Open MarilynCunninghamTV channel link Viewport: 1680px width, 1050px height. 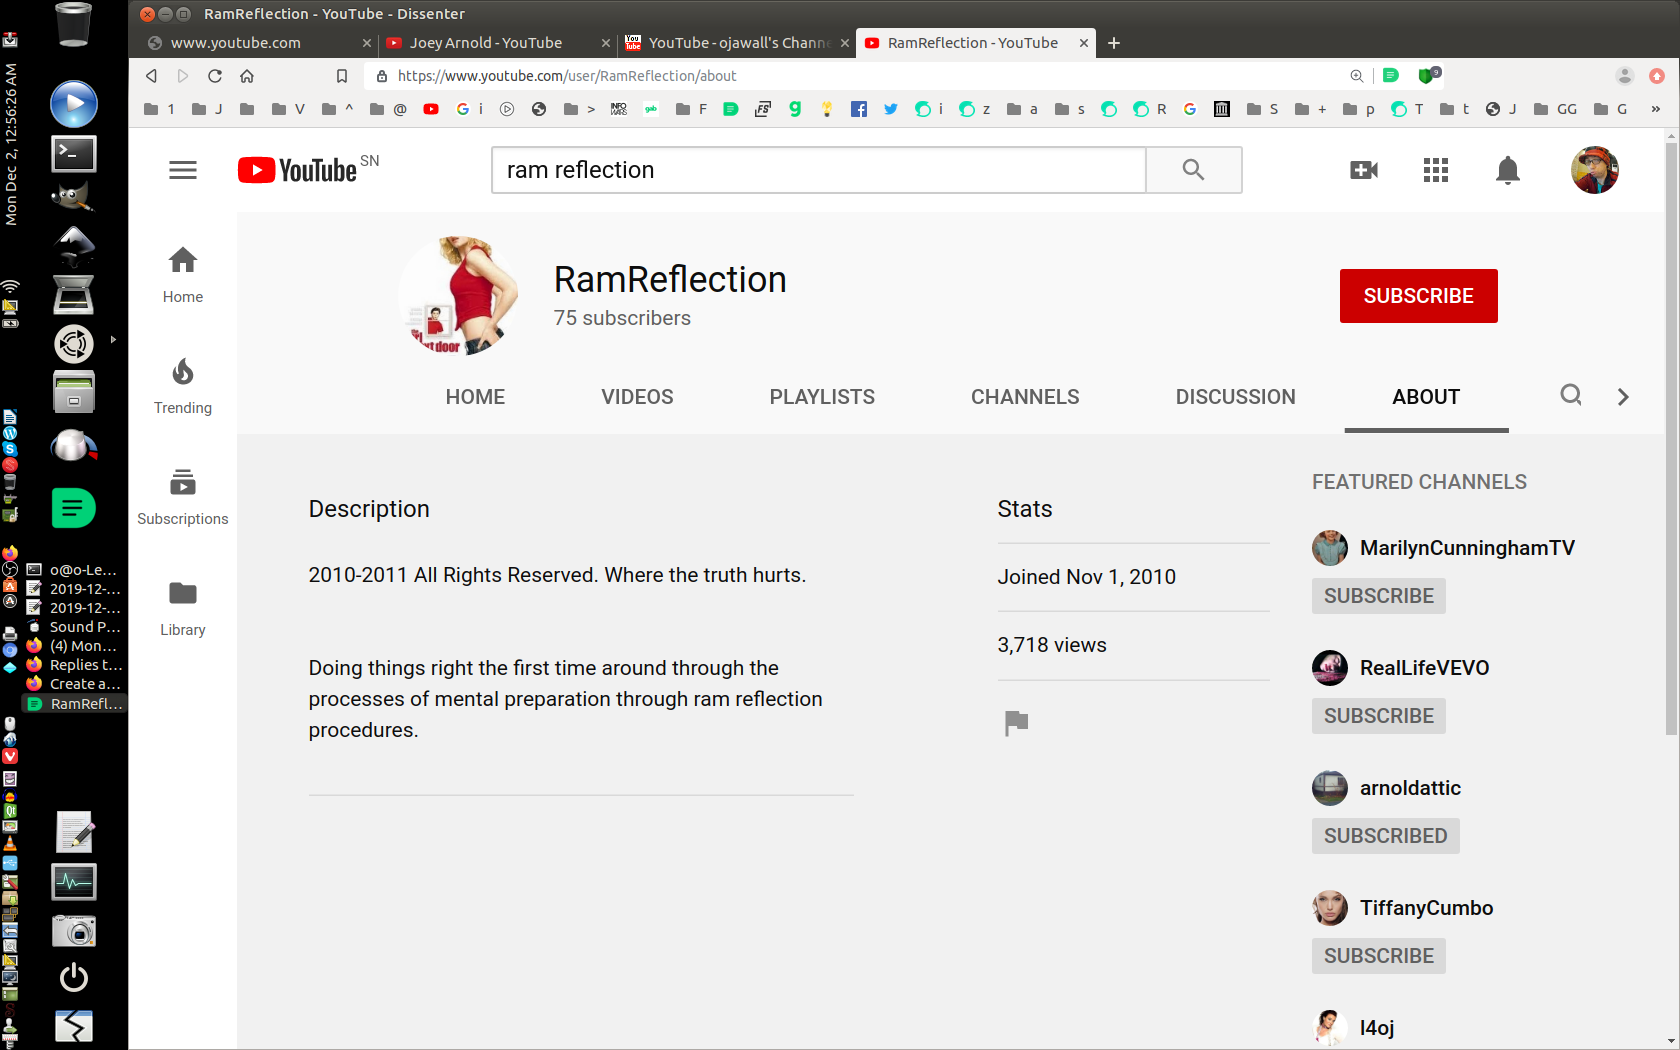click(1467, 548)
